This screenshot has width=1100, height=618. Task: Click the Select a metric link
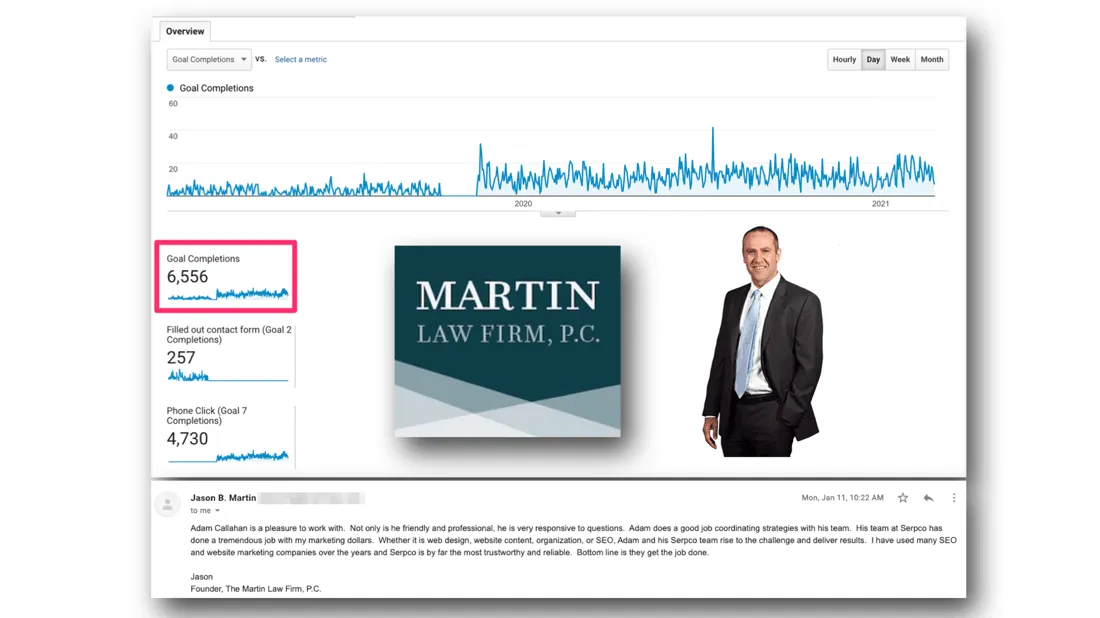pos(300,60)
